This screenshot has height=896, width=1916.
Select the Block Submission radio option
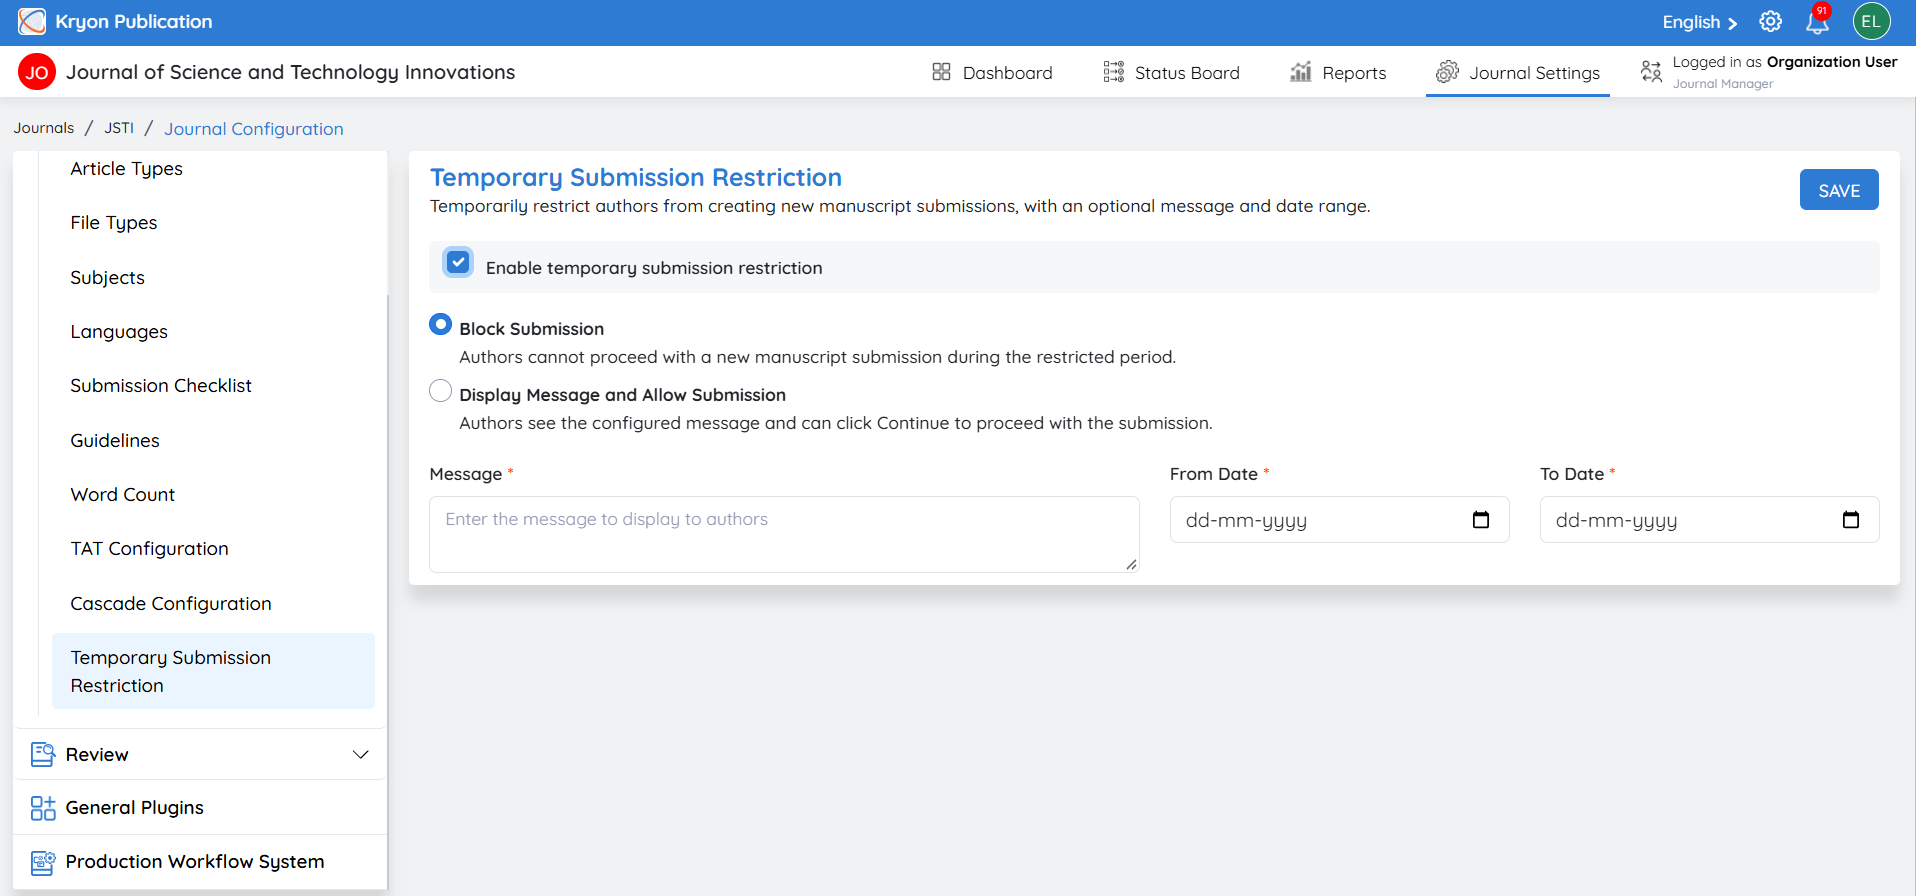tap(440, 324)
